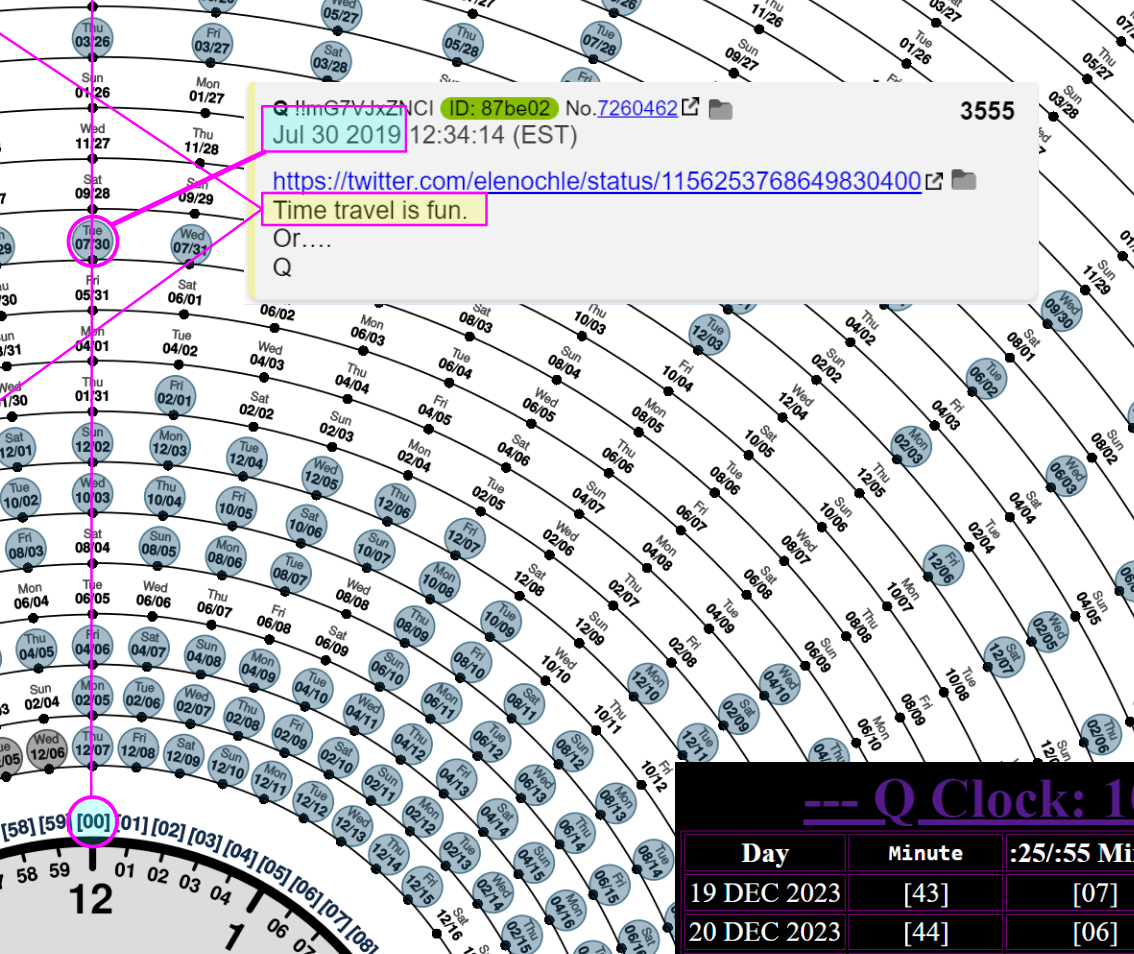Select the Thu 12/07 date node
This screenshot has width=1134, height=954.
point(93,746)
